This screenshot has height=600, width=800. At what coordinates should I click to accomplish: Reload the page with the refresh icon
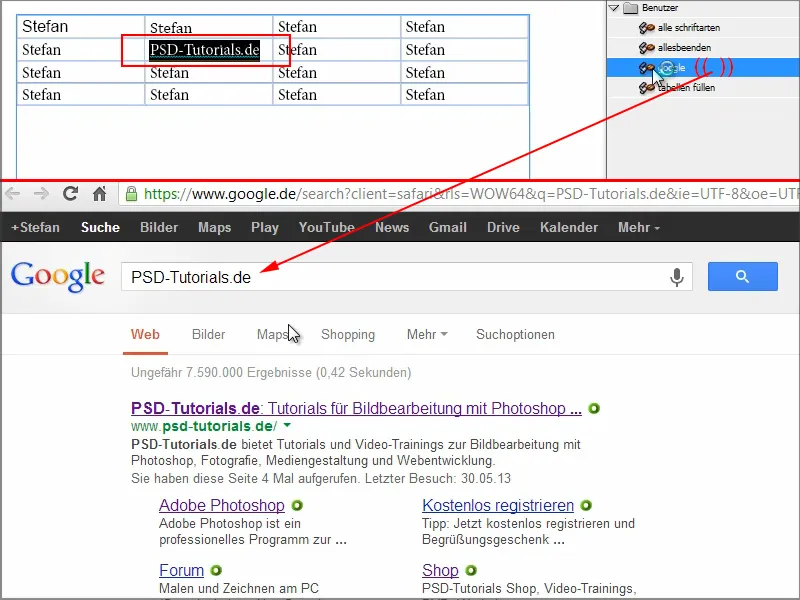[70, 193]
